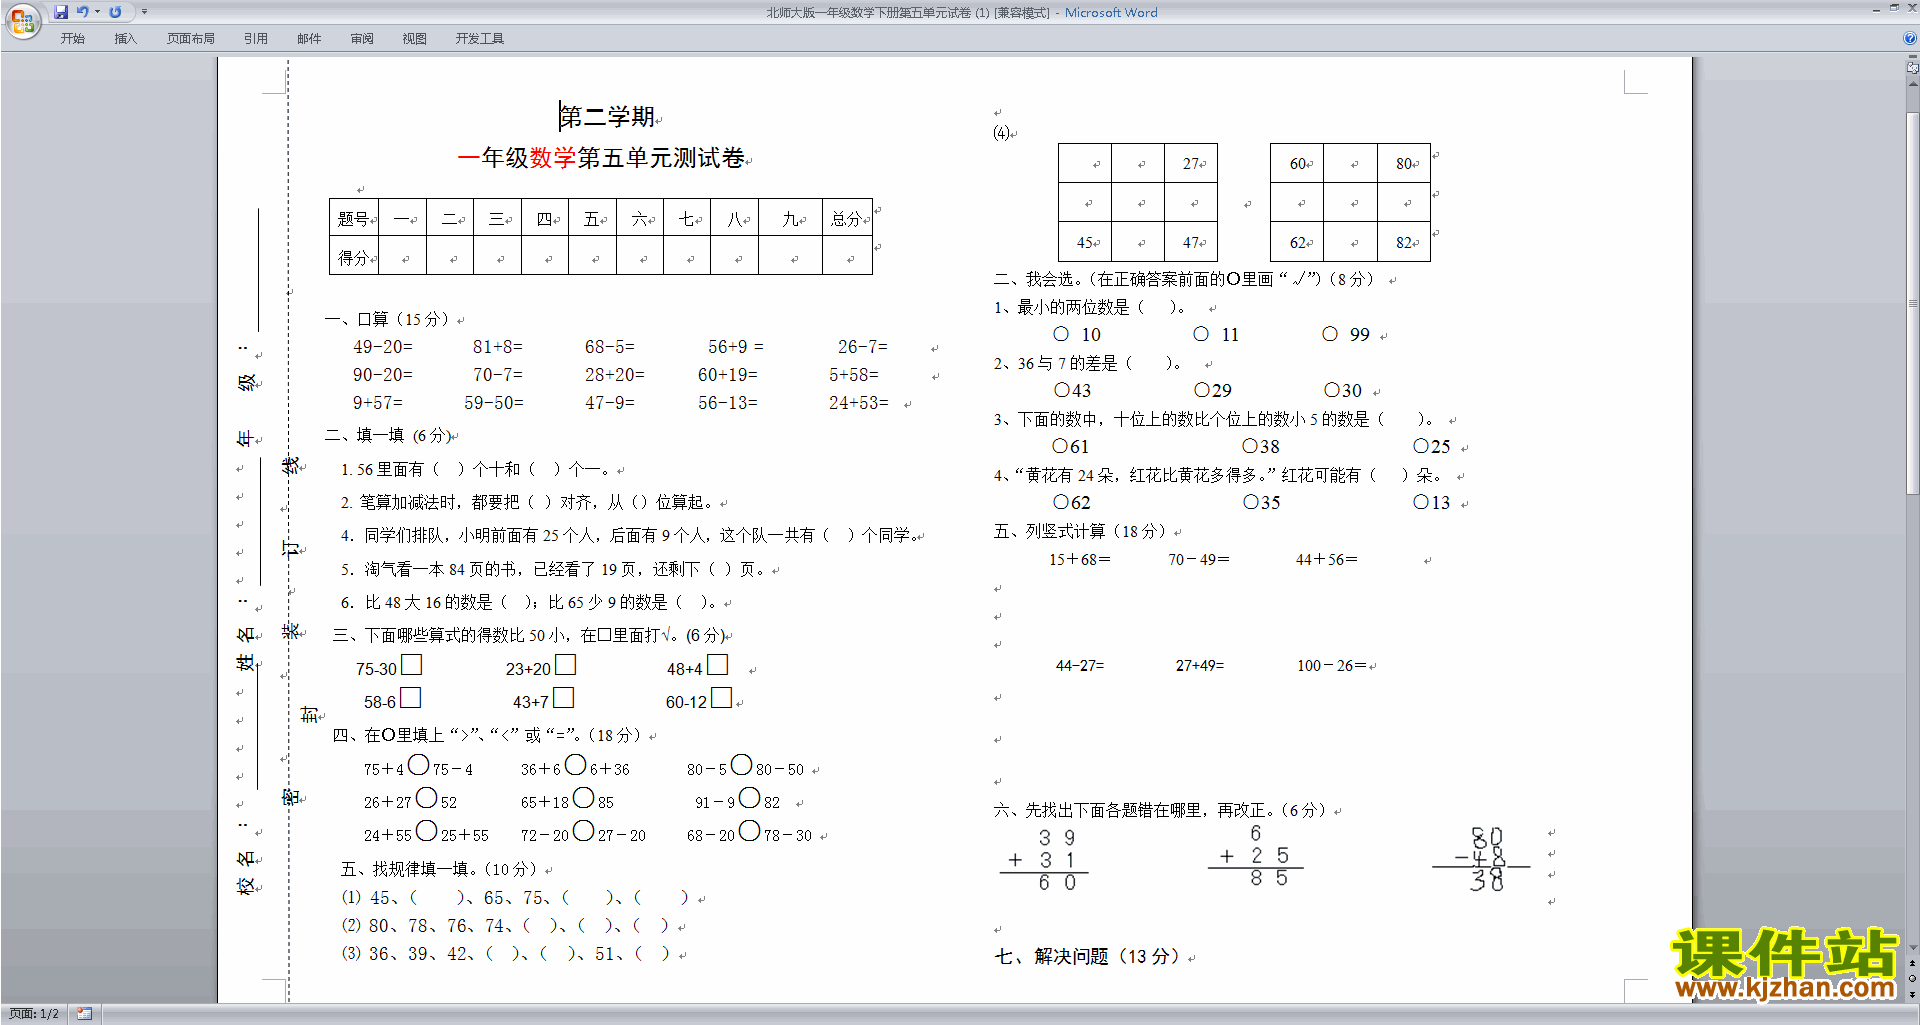Click the grid cell containing 27
Image resolution: width=1920 pixels, height=1025 pixels.
(x=1191, y=163)
